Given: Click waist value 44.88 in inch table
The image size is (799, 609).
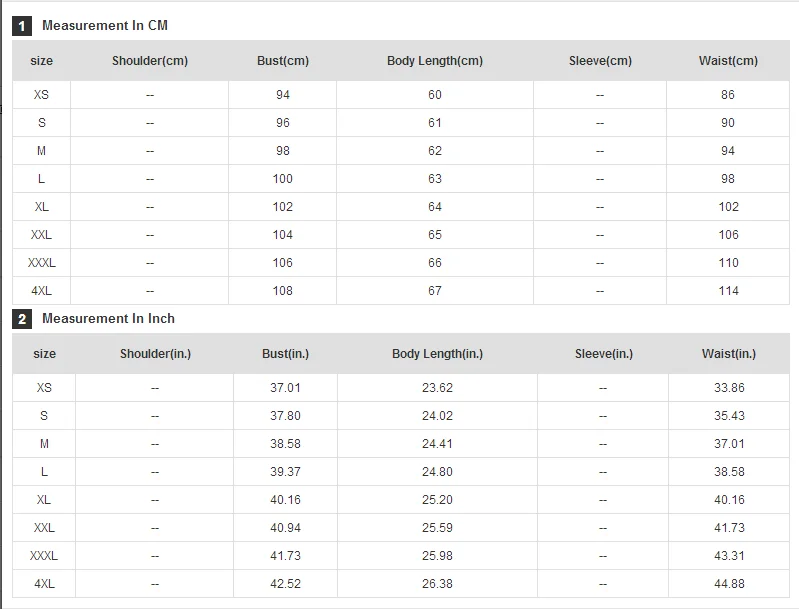Looking at the screenshot, I should point(729,584).
